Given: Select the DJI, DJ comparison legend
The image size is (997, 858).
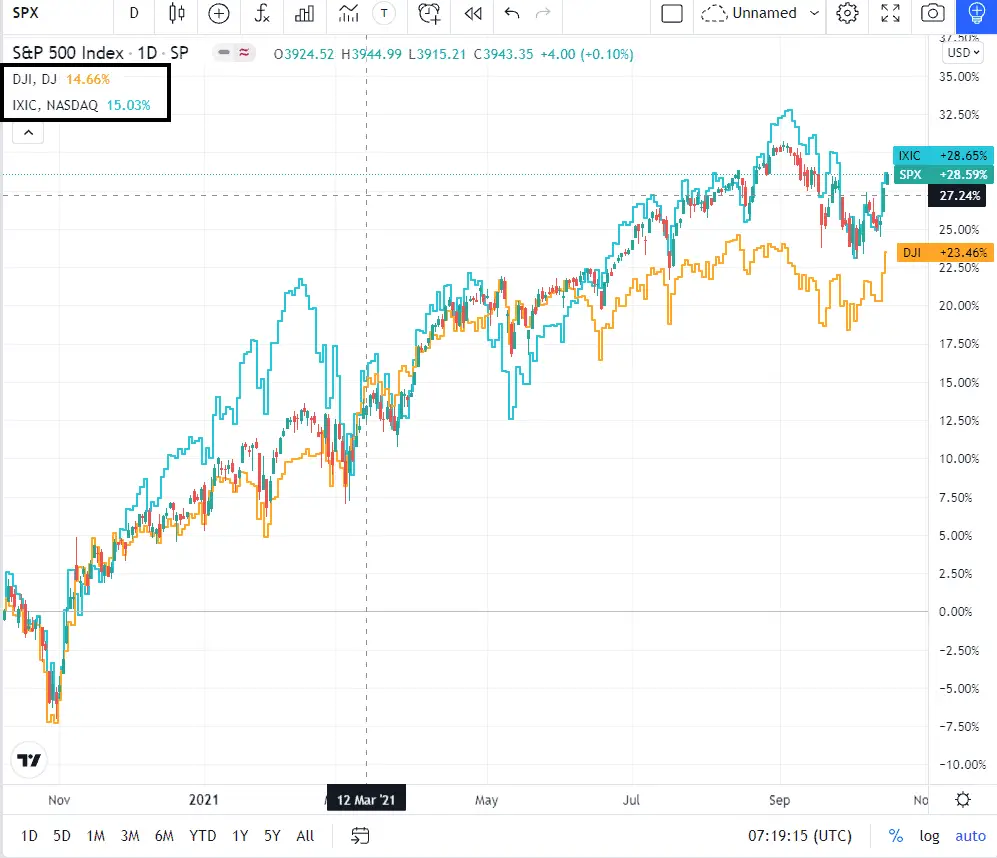Looking at the screenshot, I should click(x=61, y=79).
